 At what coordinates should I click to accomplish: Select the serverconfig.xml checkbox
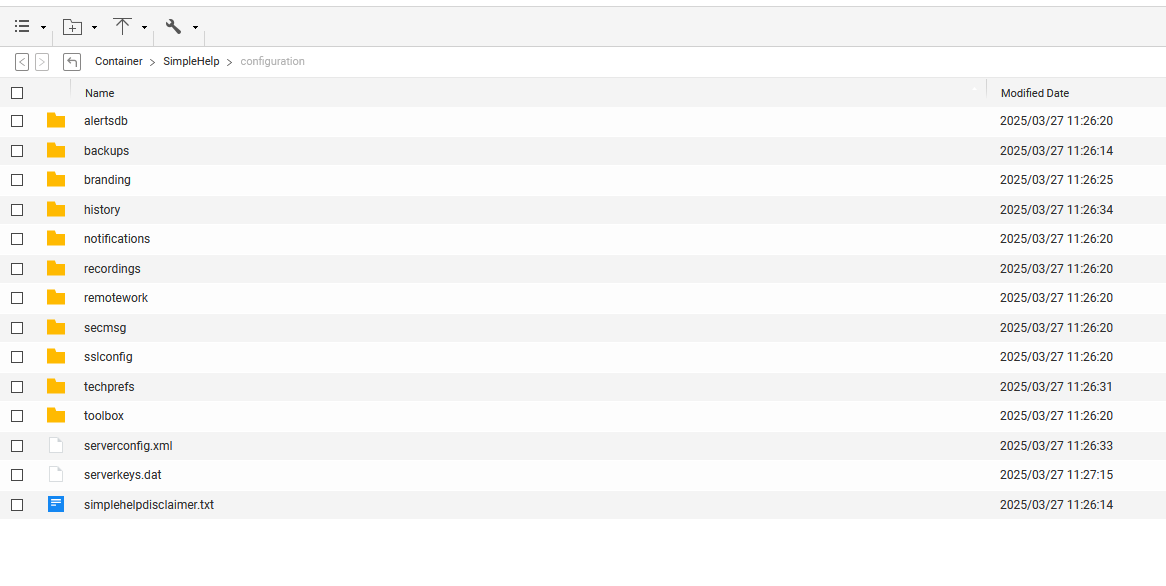17,445
